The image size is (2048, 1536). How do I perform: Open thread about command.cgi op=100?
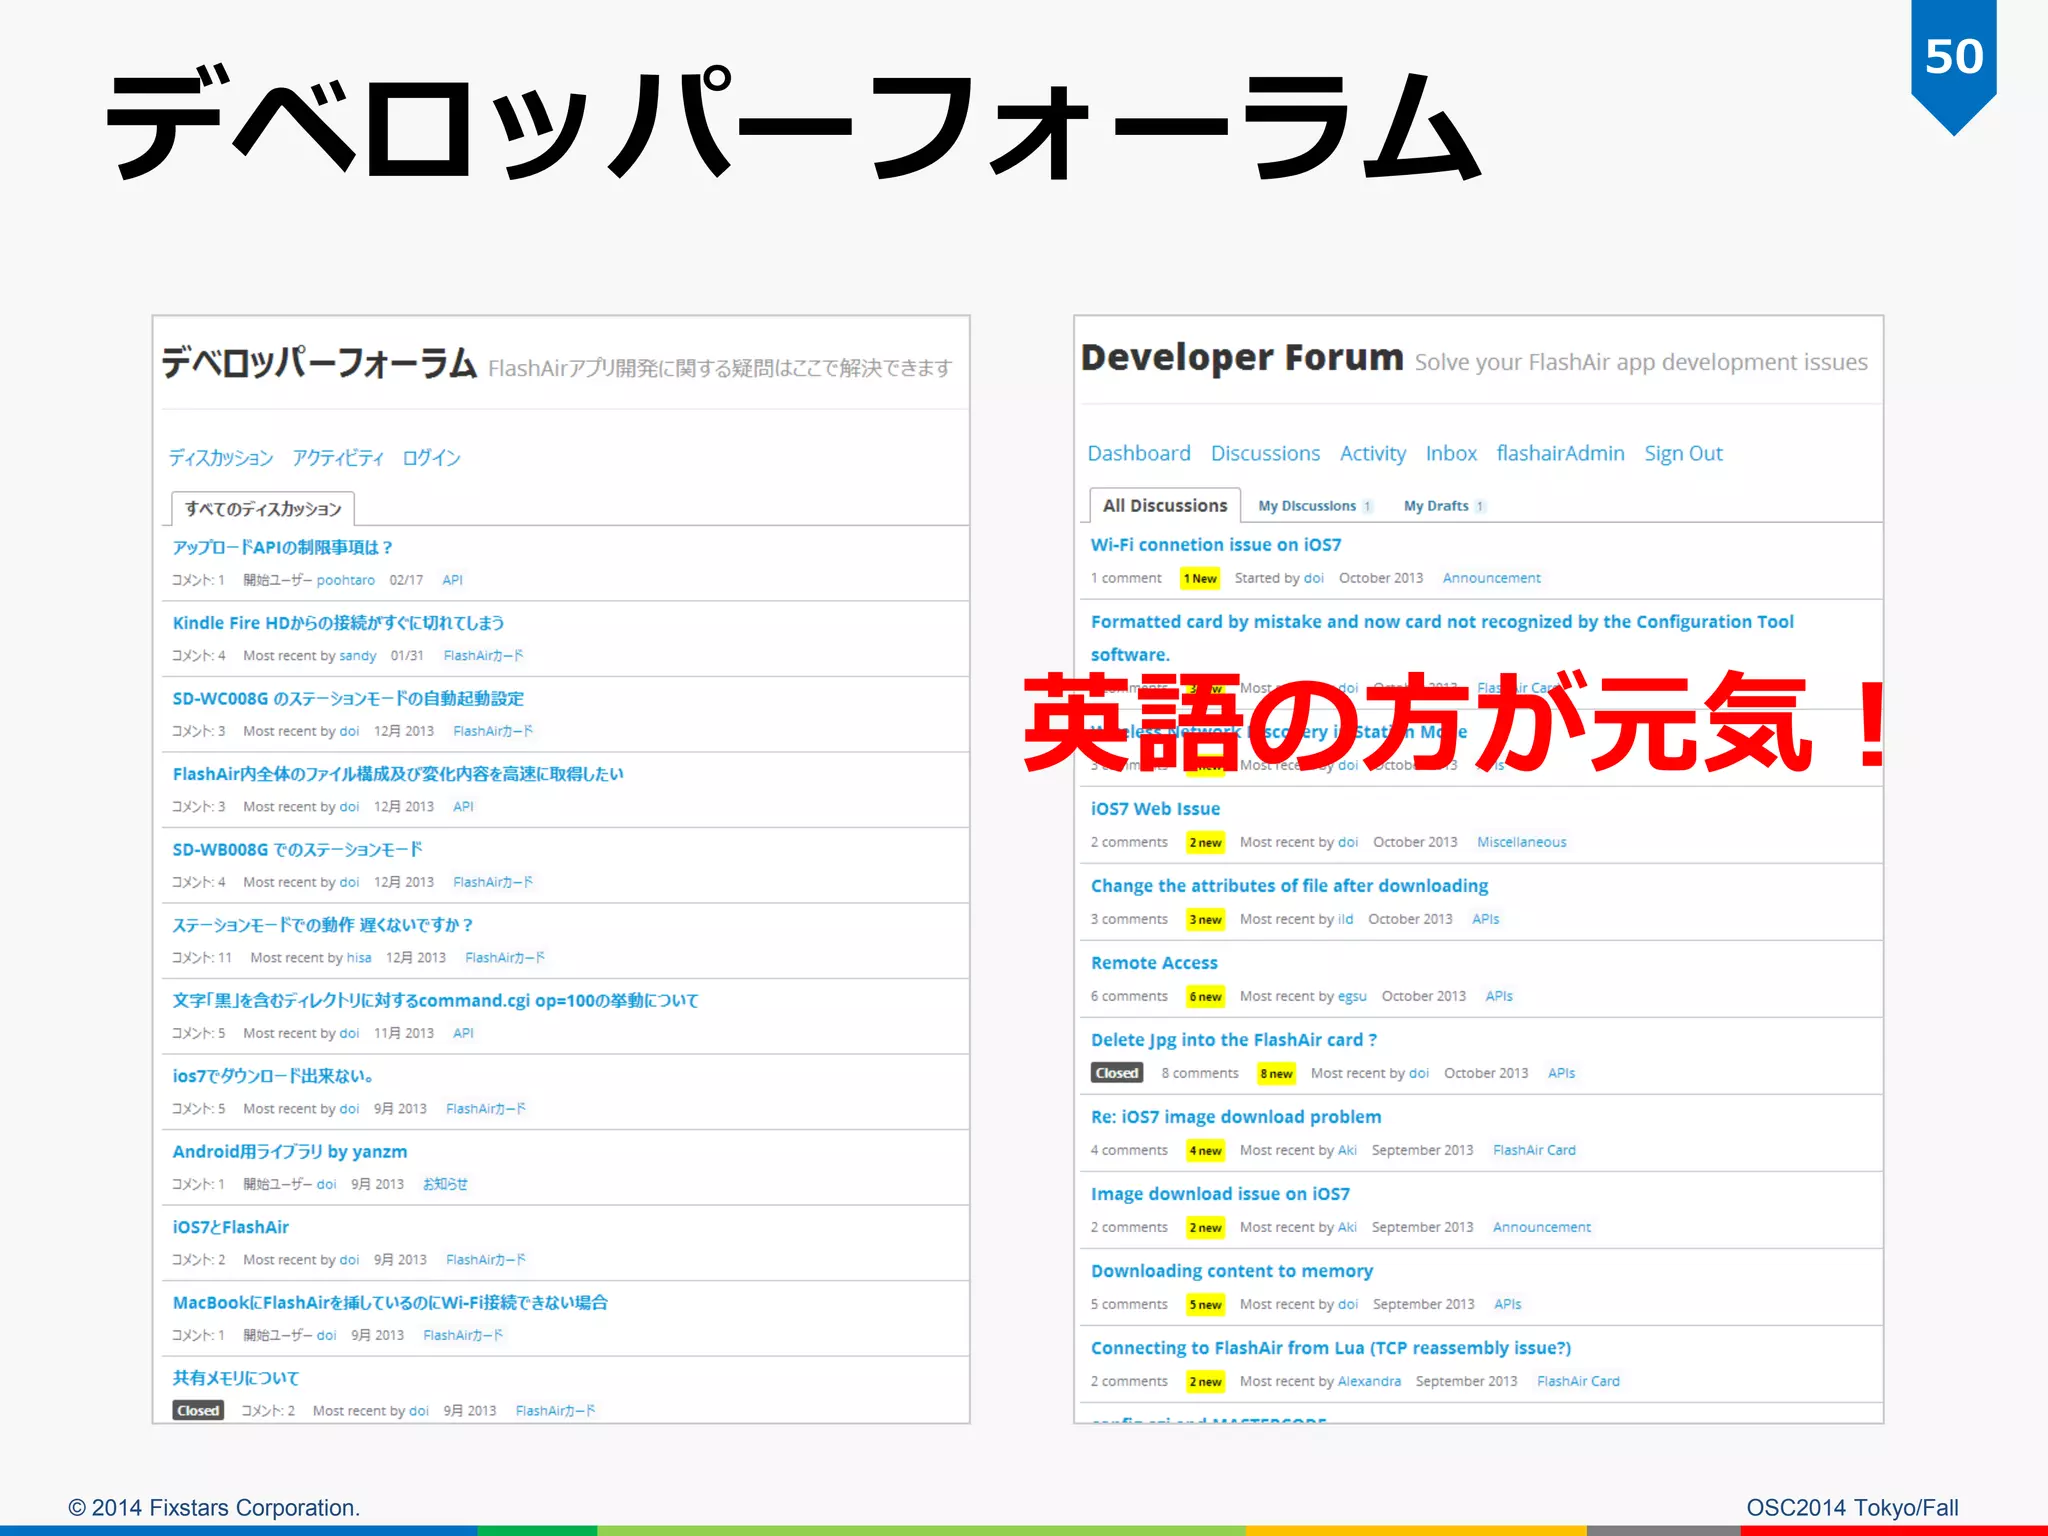[435, 1000]
